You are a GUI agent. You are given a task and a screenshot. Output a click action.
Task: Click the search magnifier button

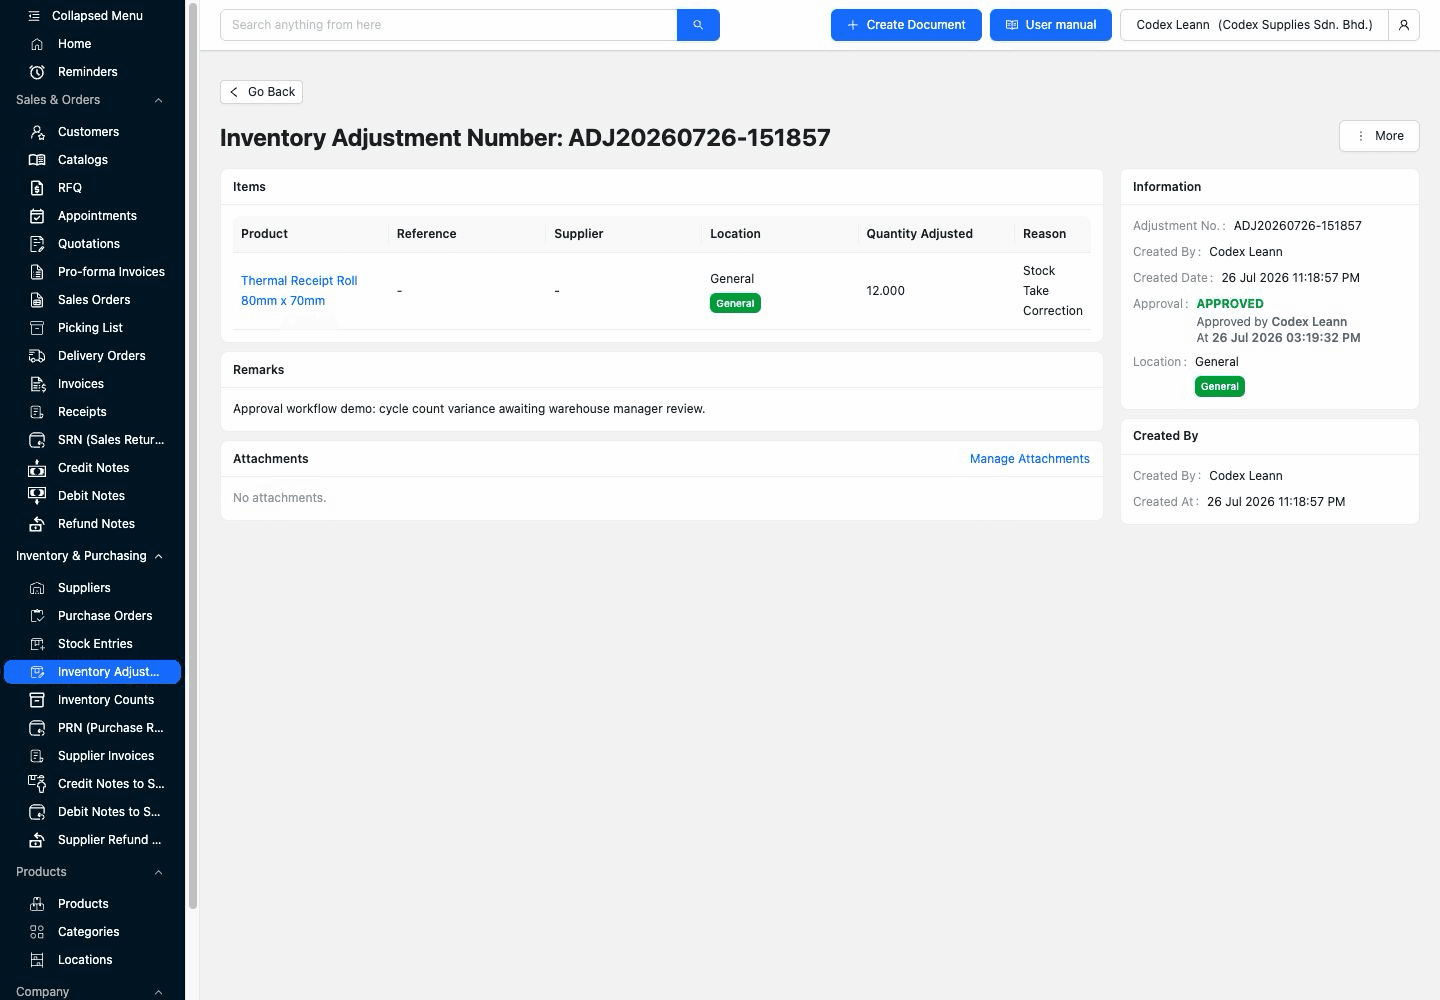click(698, 25)
